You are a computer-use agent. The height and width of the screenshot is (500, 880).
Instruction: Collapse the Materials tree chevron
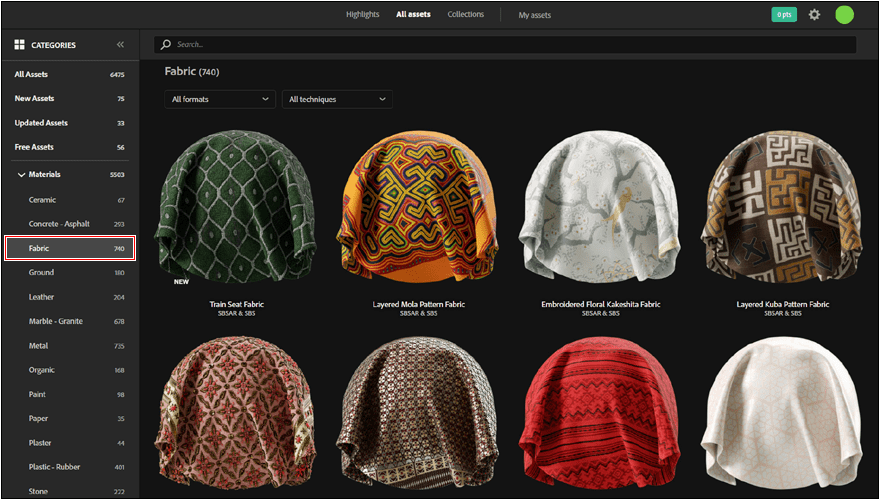click(21, 175)
